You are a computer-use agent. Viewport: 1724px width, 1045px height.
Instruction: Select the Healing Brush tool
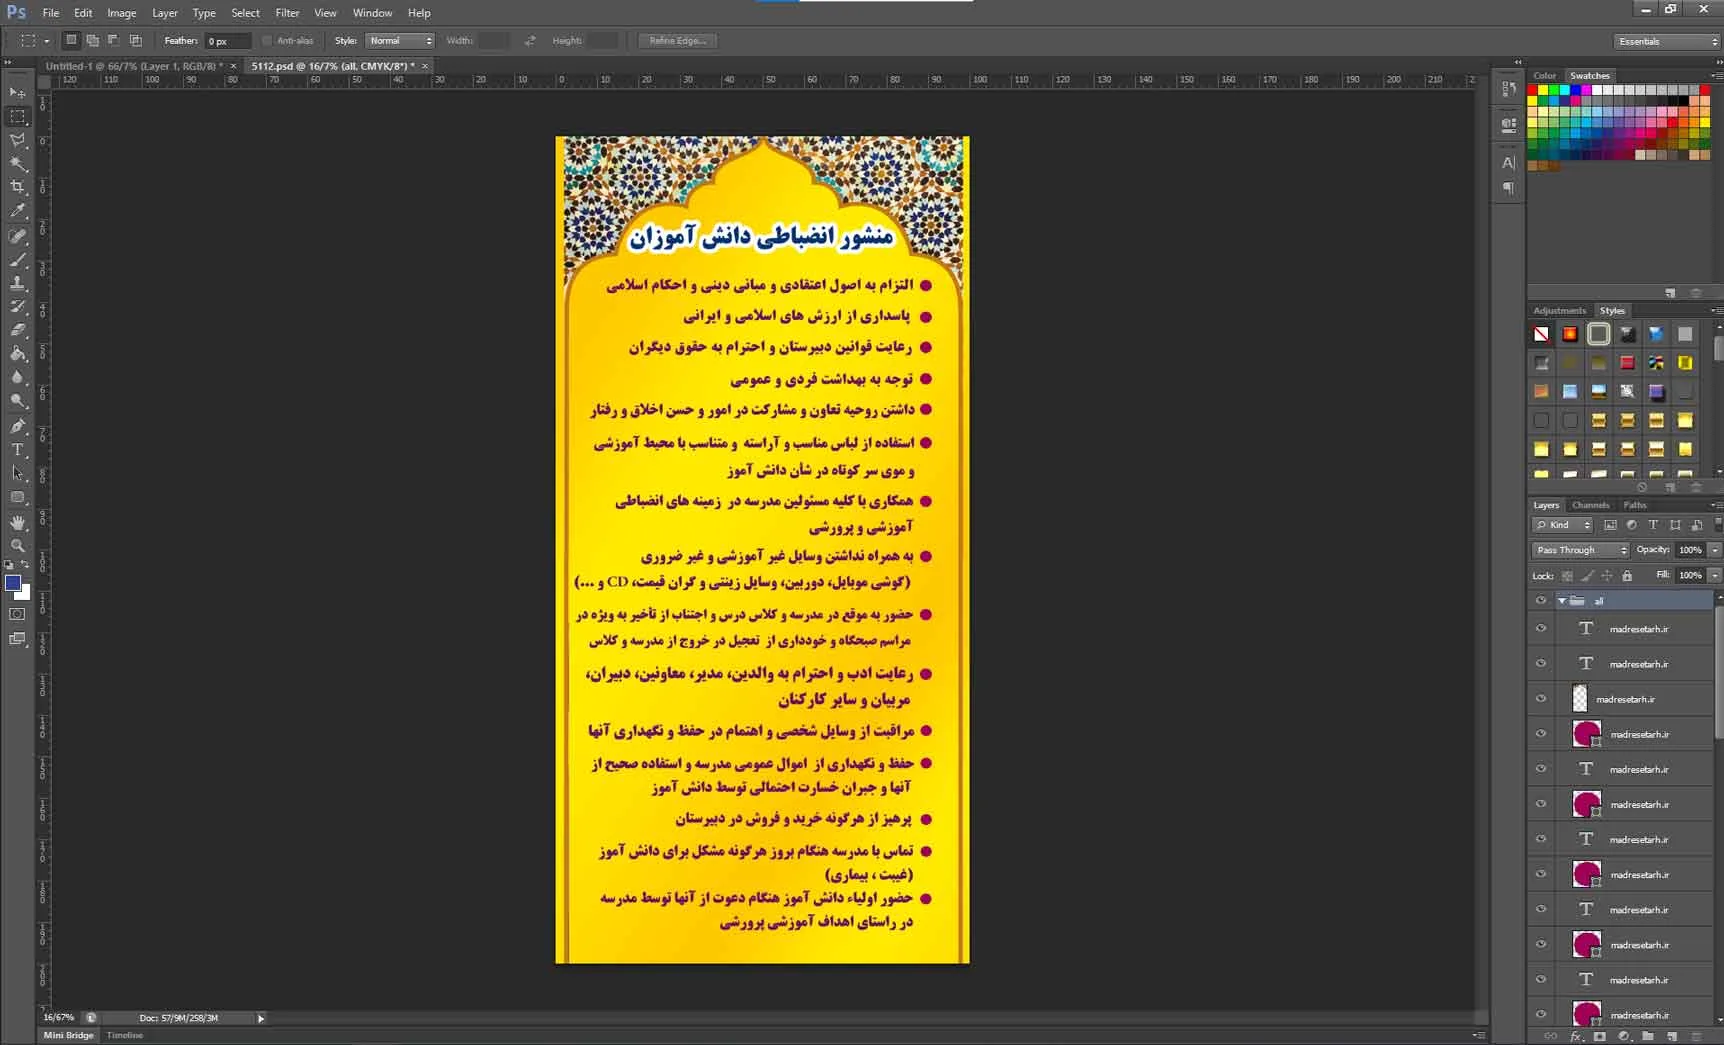pos(18,236)
